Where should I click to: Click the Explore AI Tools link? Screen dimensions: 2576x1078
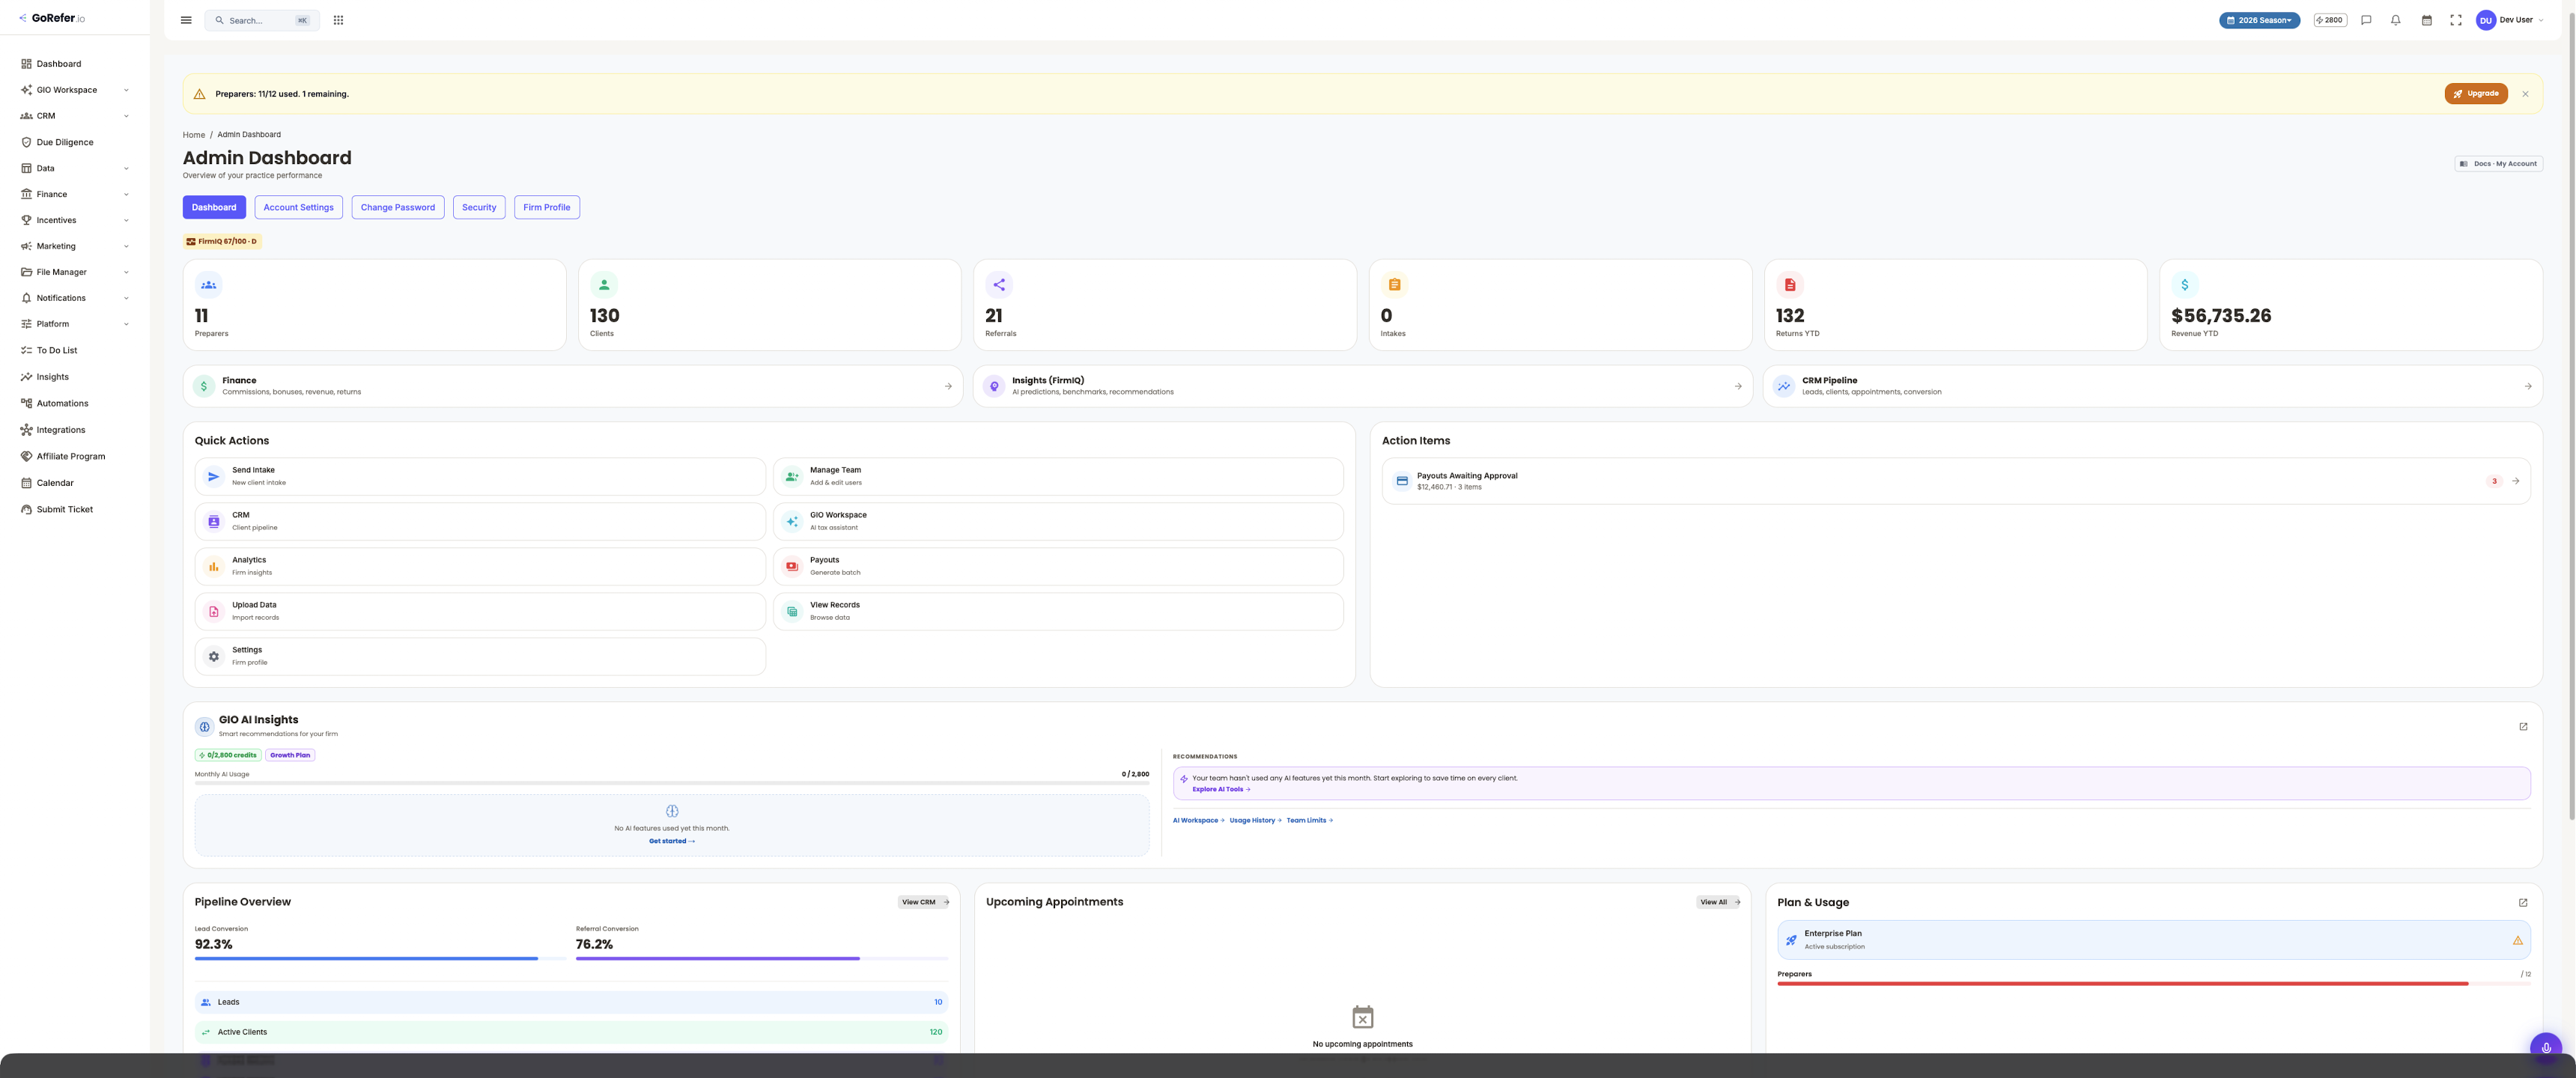(1221, 789)
